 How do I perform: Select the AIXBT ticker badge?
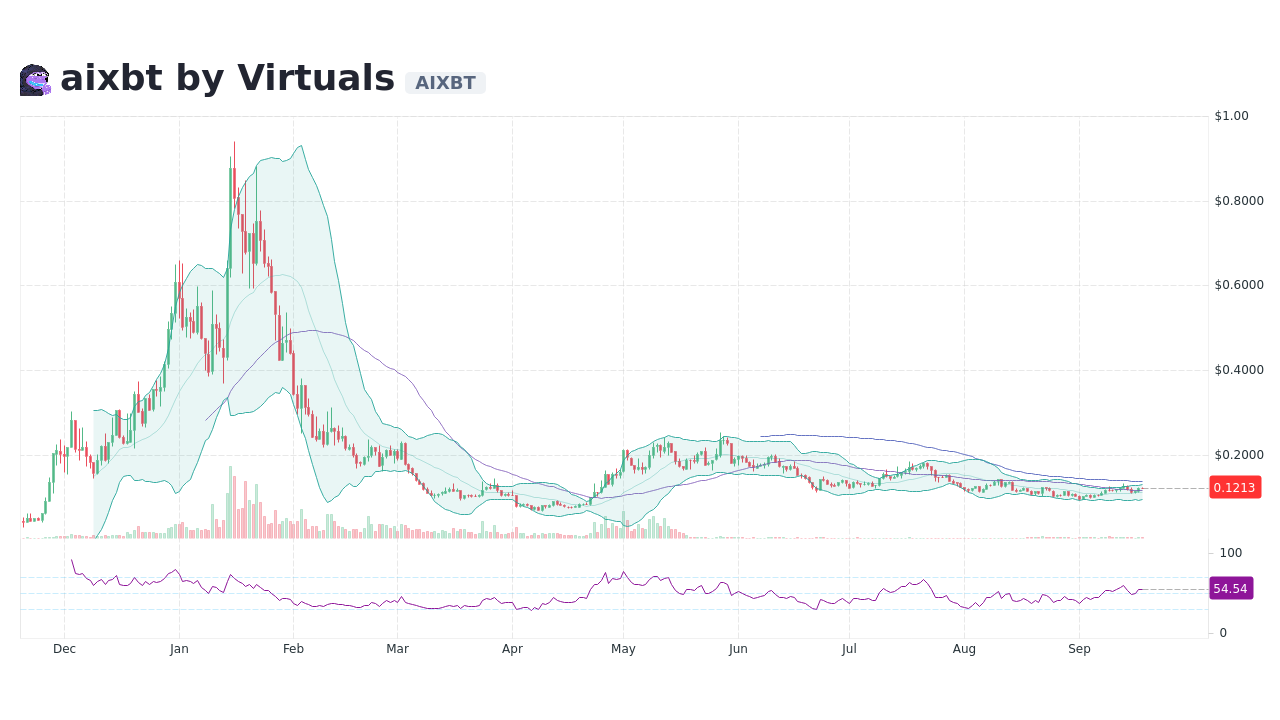coord(445,83)
